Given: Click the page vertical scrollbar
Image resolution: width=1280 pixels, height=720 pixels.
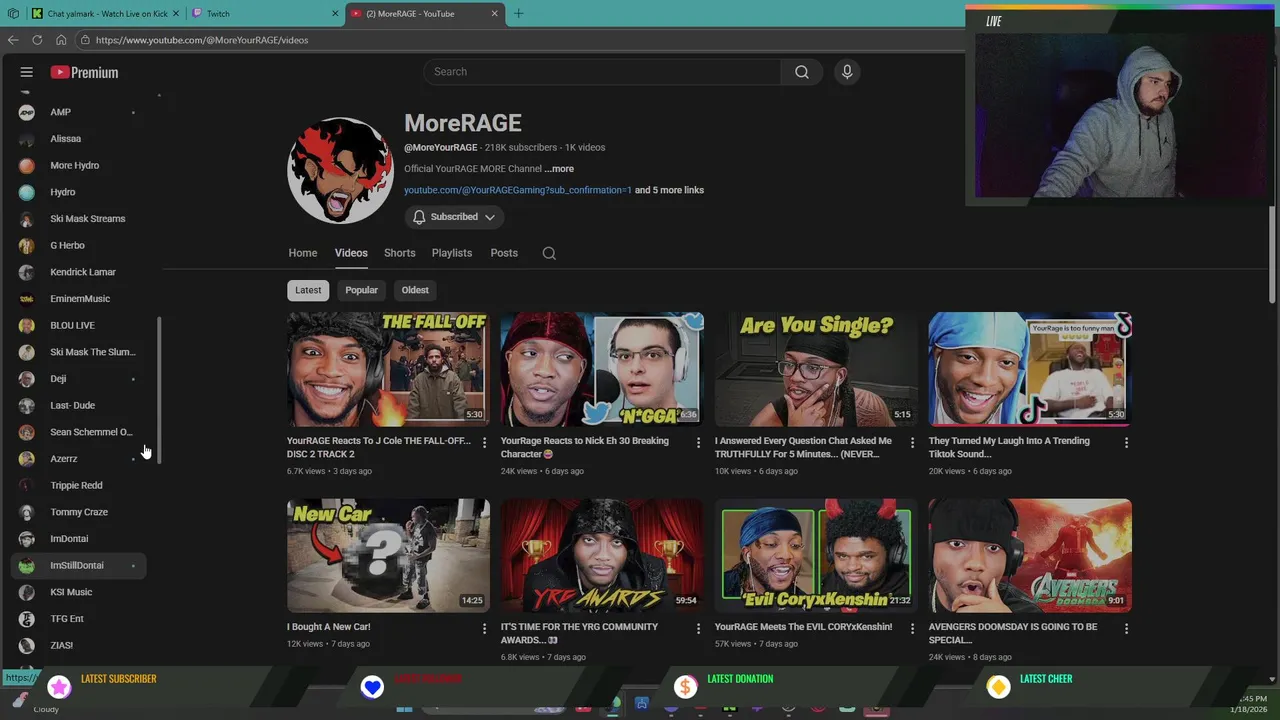Looking at the screenshot, I should (x=1272, y=255).
